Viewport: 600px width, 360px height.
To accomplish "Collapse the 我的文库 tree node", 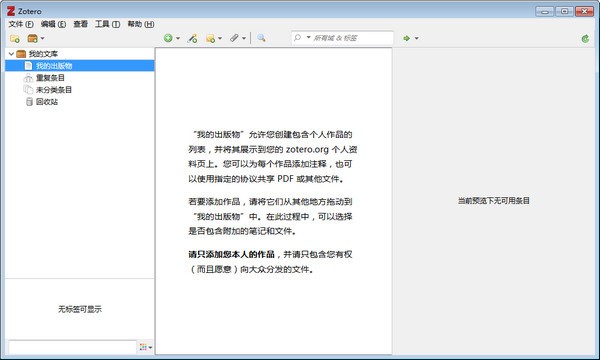I will coord(11,54).
